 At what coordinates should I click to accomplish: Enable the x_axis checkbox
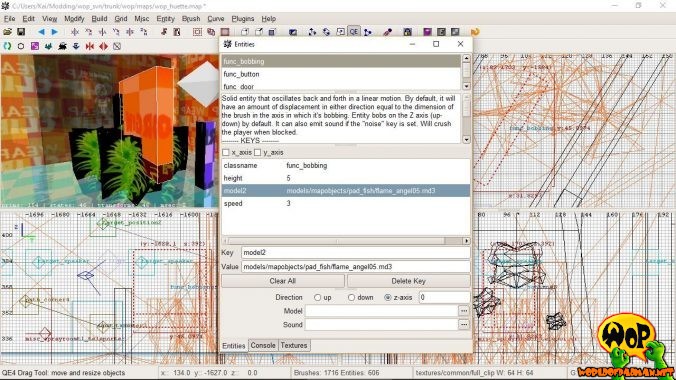tap(226, 152)
